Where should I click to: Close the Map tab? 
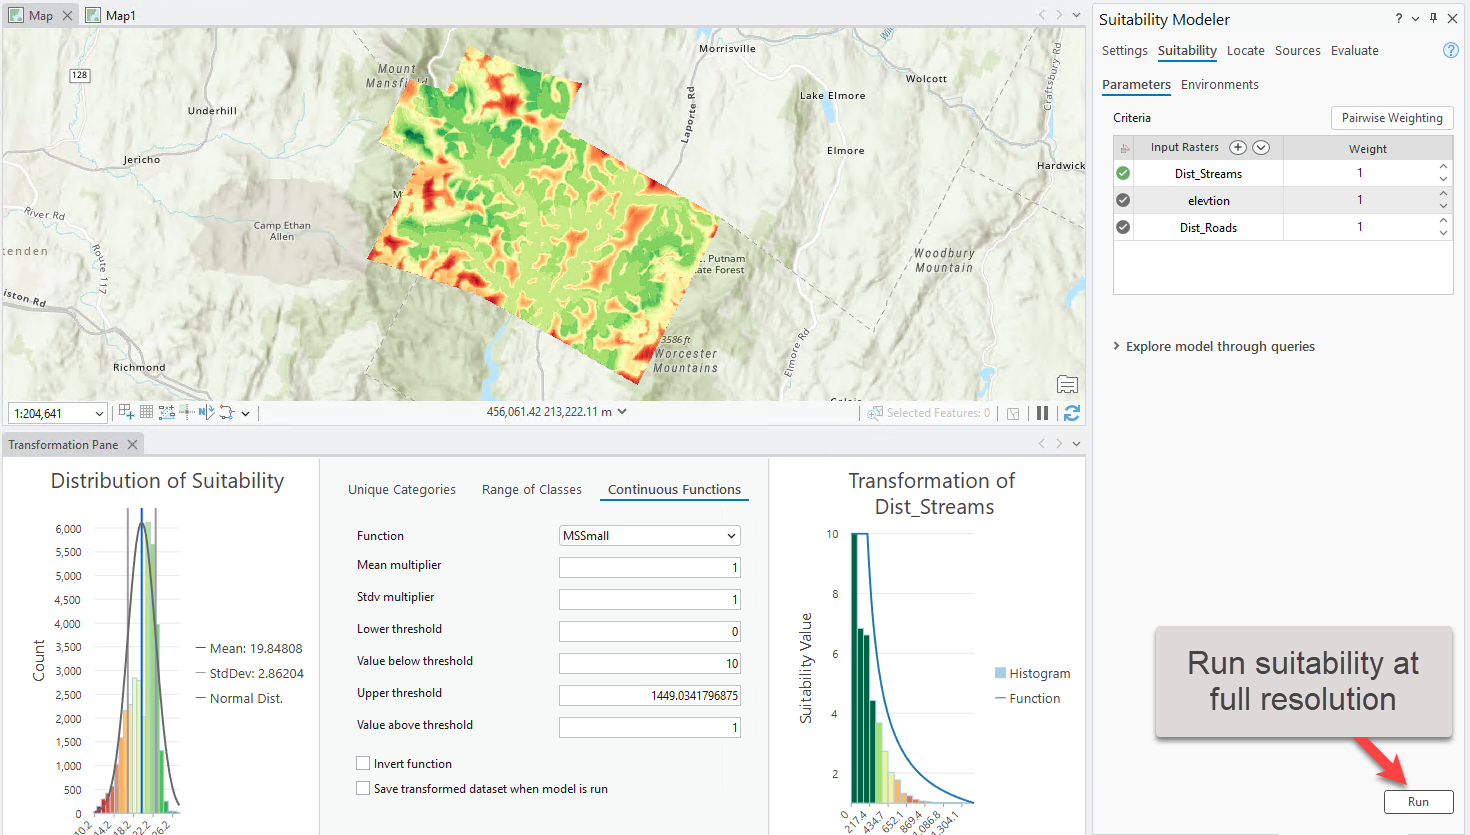(67, 15)
